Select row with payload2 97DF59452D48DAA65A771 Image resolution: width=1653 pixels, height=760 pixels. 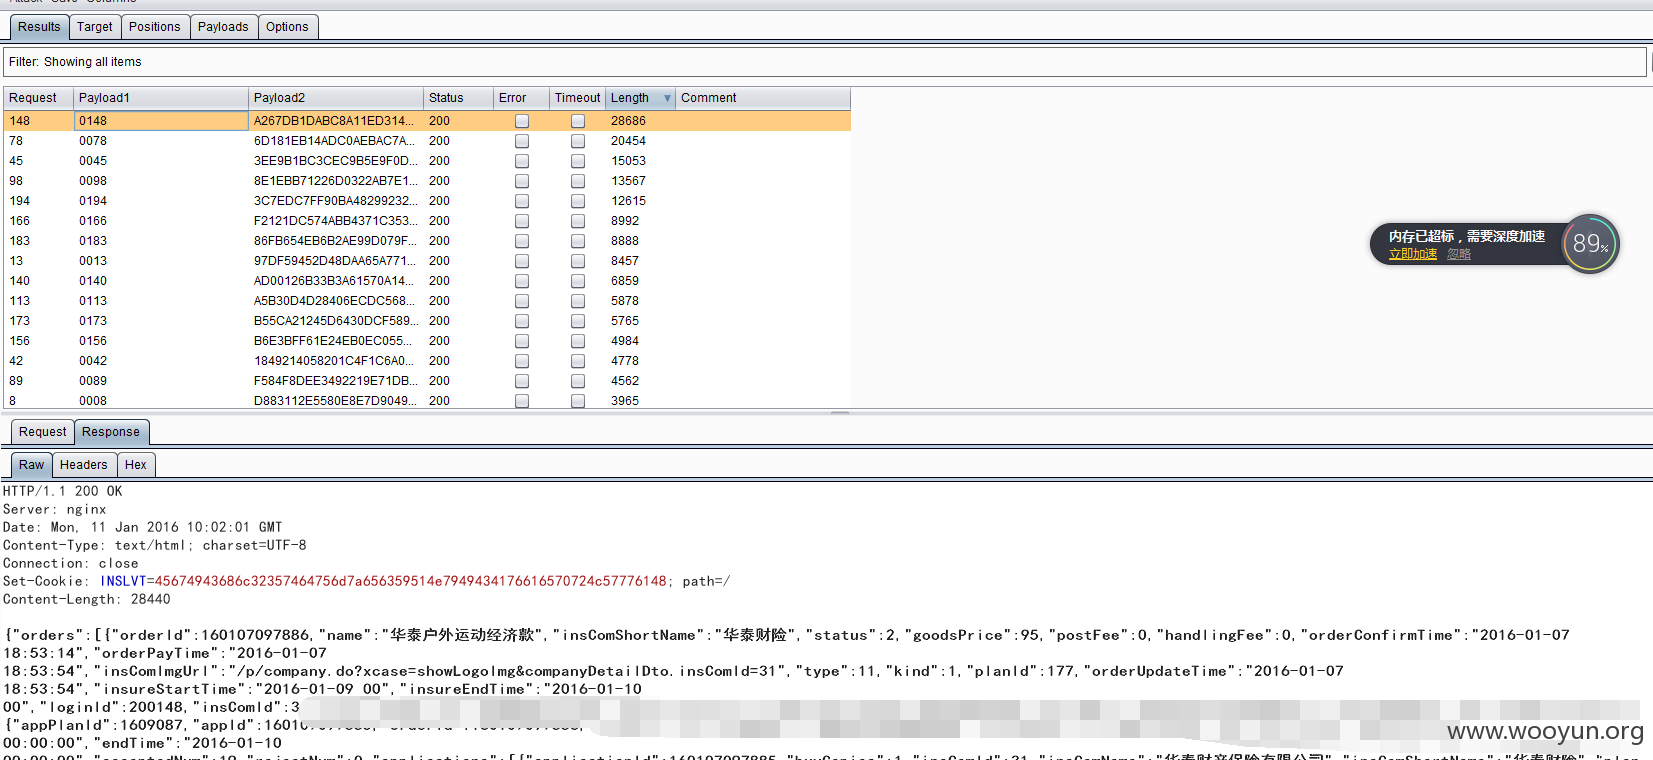point(427,261)
